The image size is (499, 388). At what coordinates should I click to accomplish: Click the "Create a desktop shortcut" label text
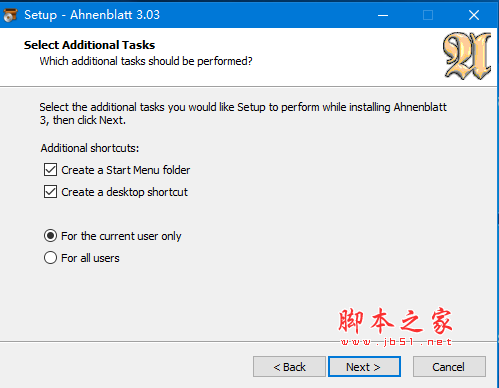tap(125, 192)
